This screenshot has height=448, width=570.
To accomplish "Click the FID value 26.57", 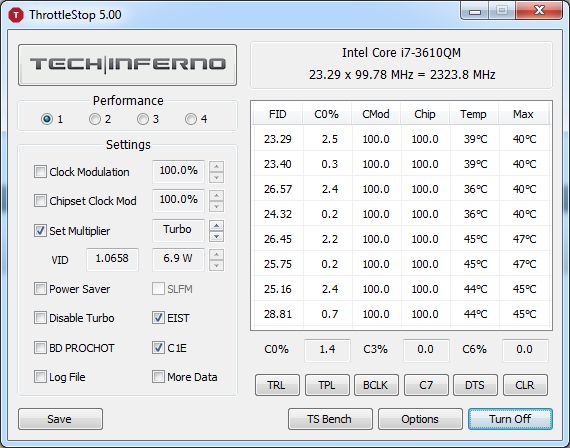I will tap(278, 189).
